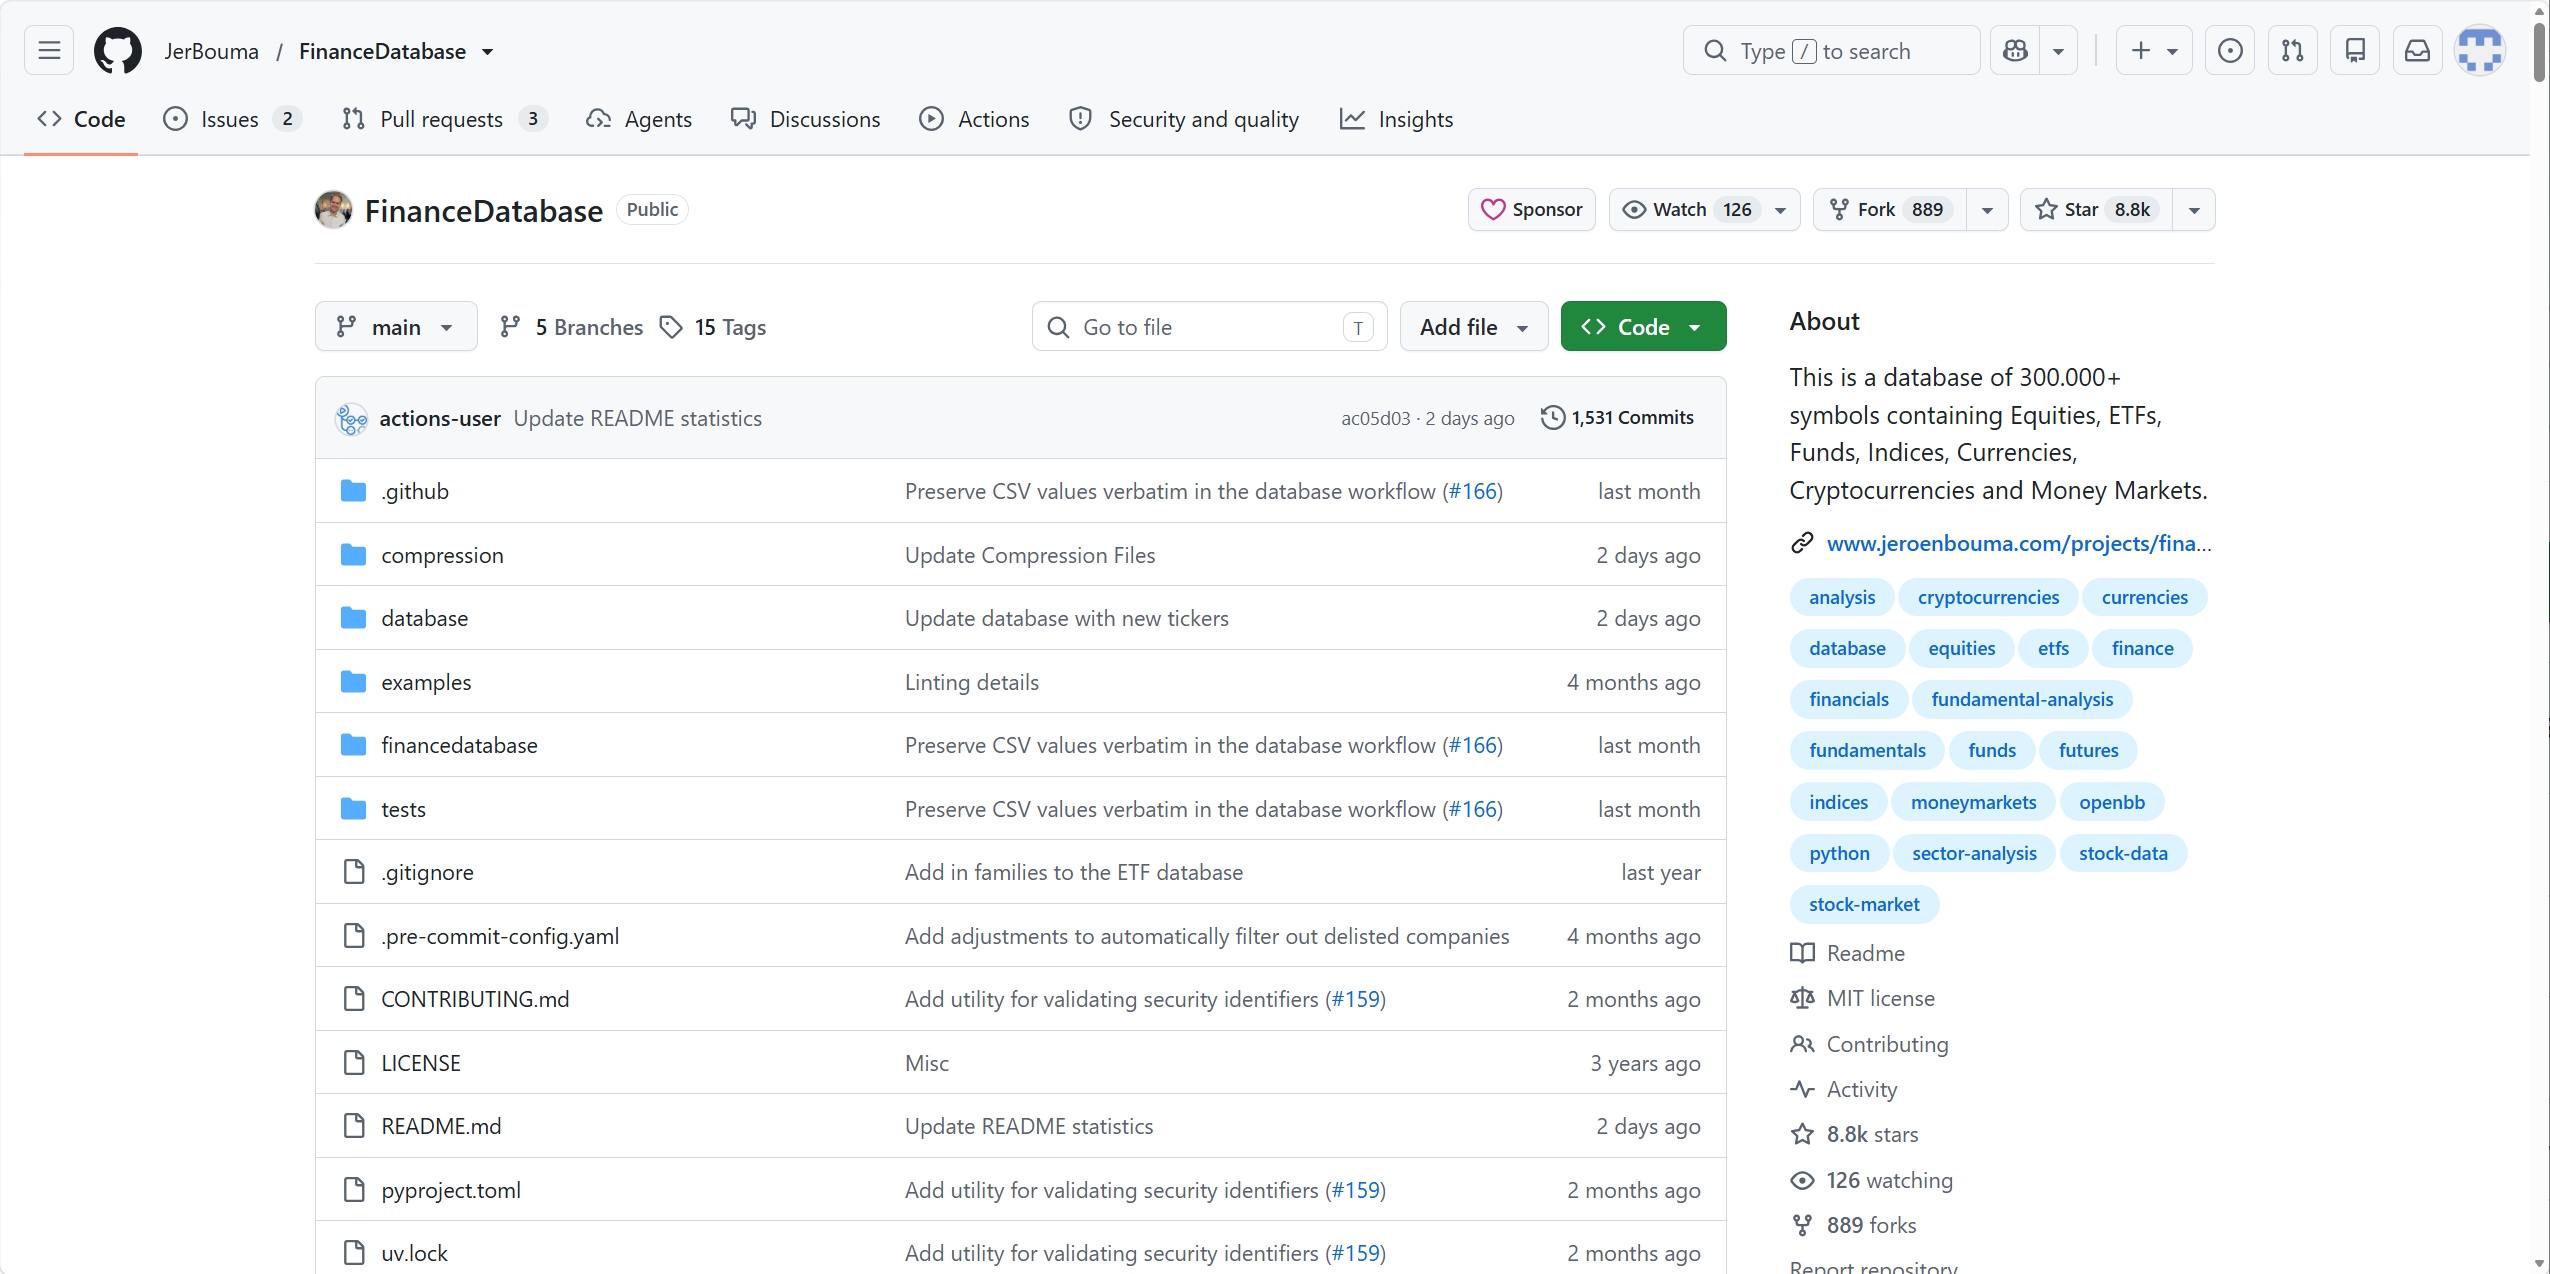The height and width of the screenshot is (1274, 2550).
Task: Open the pyproject.toml file
Action: 451,1190
